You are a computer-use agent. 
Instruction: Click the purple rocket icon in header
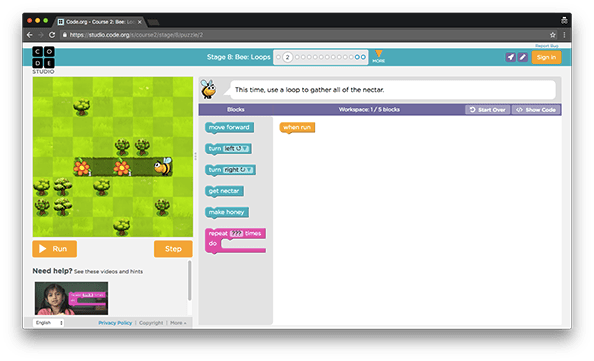[x=510, y=57]
